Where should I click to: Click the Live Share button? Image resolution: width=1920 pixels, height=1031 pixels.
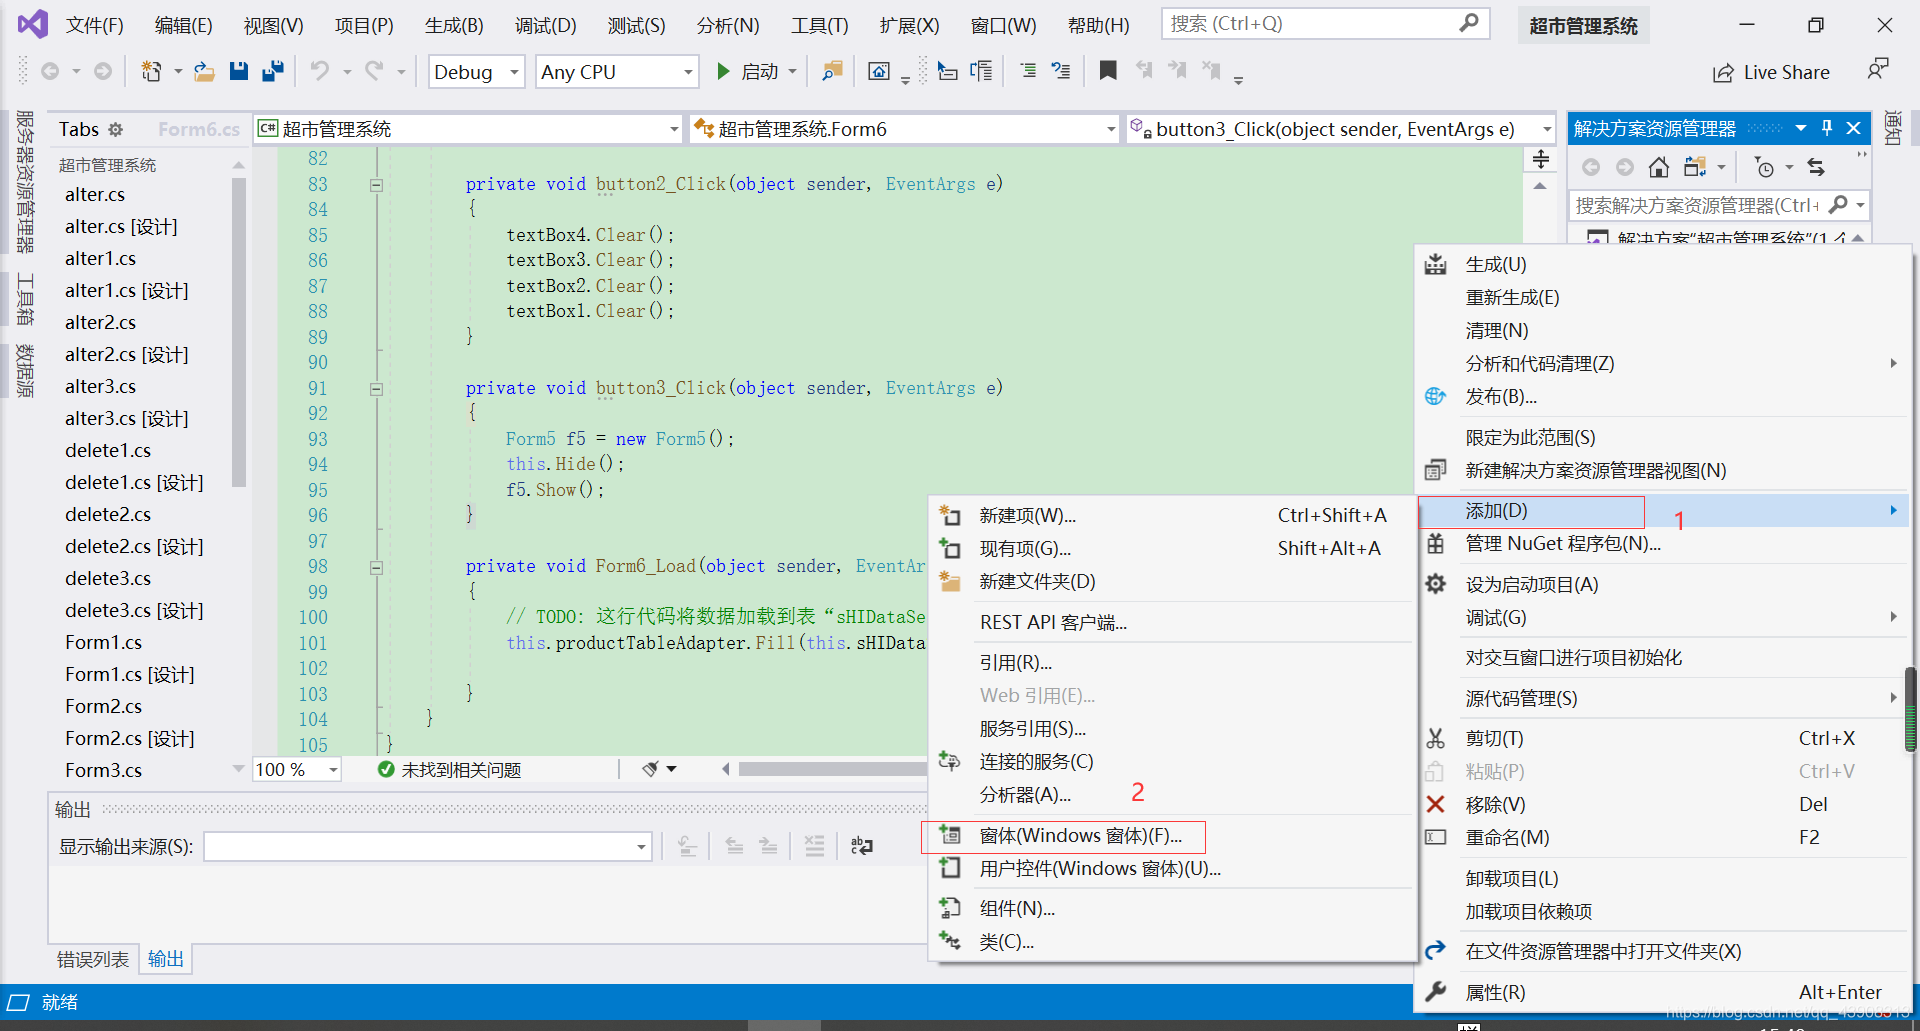[x=1771, y=72]
